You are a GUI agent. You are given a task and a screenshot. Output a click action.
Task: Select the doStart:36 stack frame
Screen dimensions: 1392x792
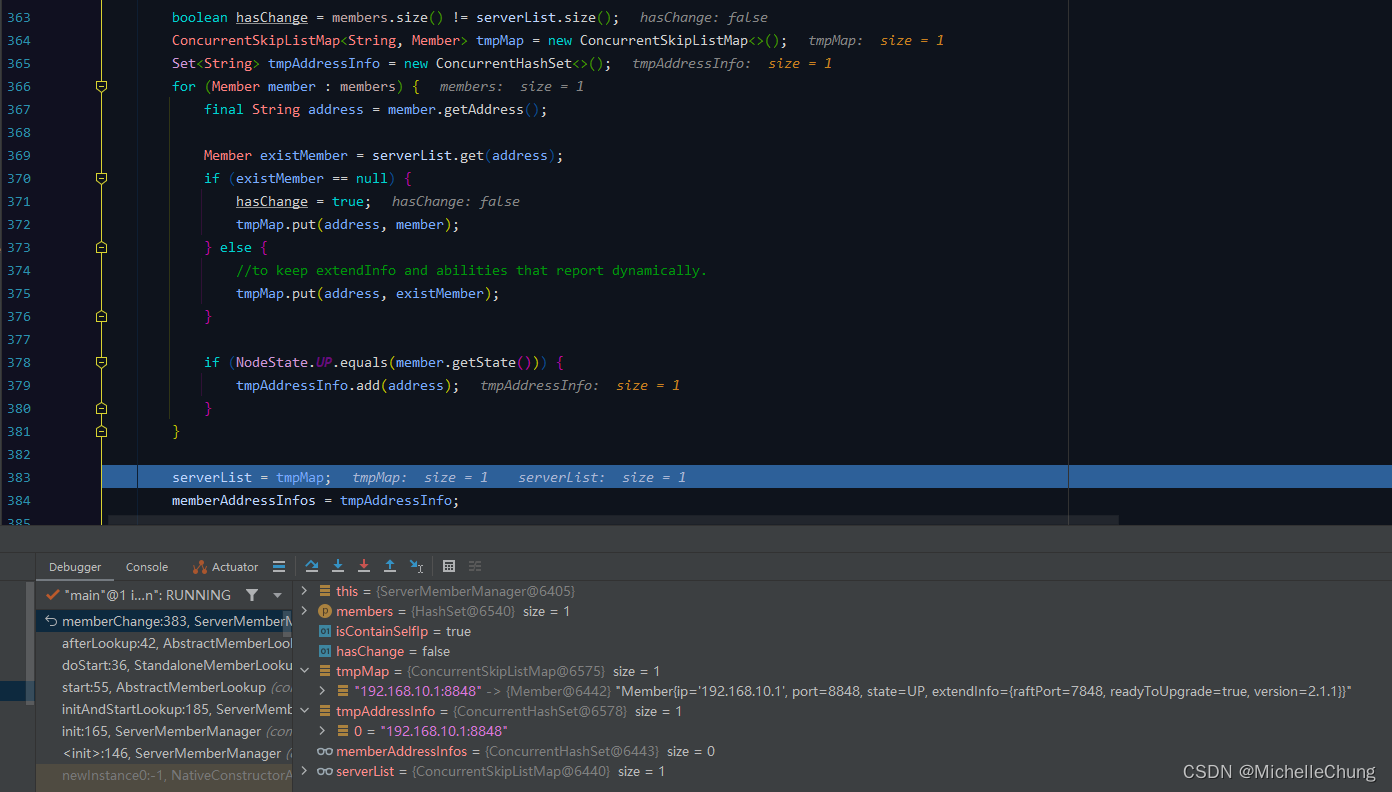tap(165, 665)
